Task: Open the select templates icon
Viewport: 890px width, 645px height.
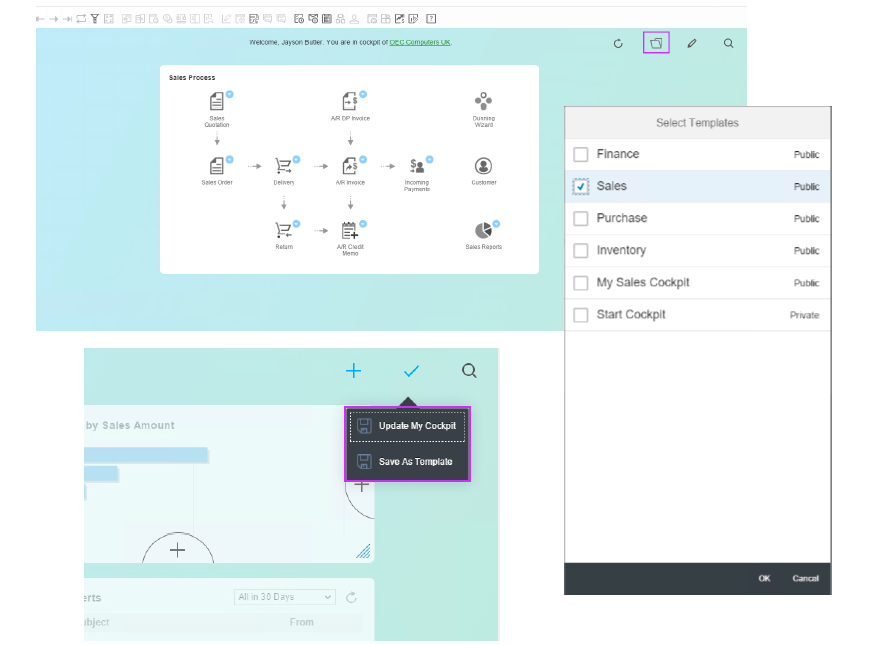Action: [x=656, y=43]
